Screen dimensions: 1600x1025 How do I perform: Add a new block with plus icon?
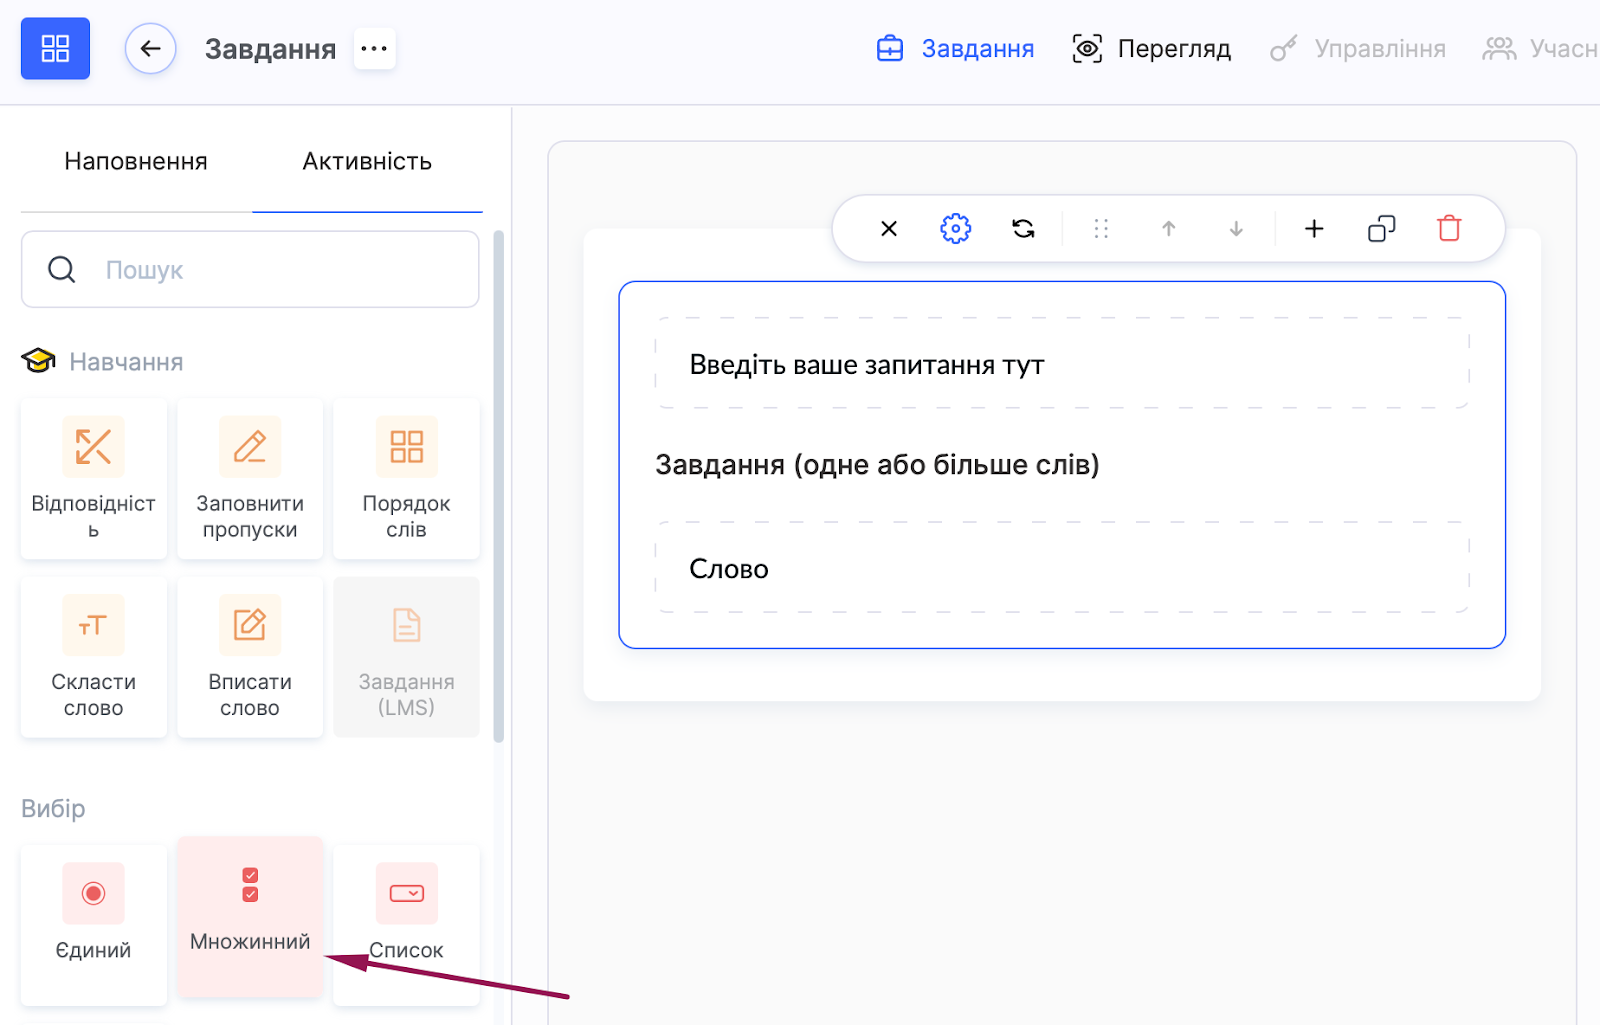pyautogui.click(x=1314, y=229)
